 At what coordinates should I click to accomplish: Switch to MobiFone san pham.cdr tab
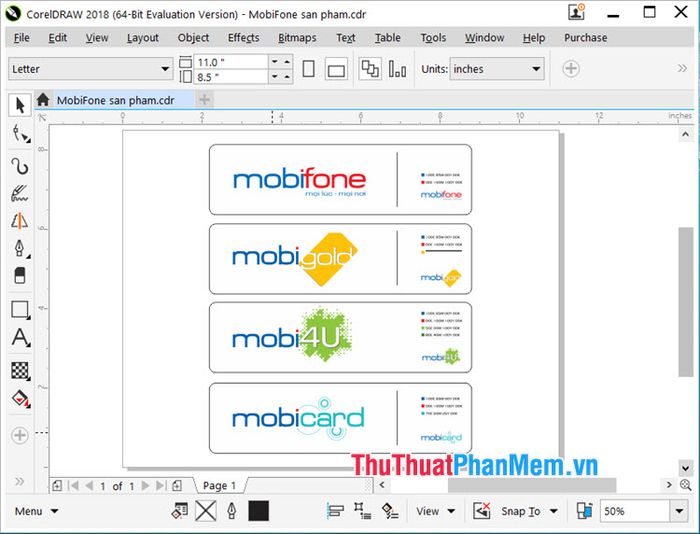116,100
